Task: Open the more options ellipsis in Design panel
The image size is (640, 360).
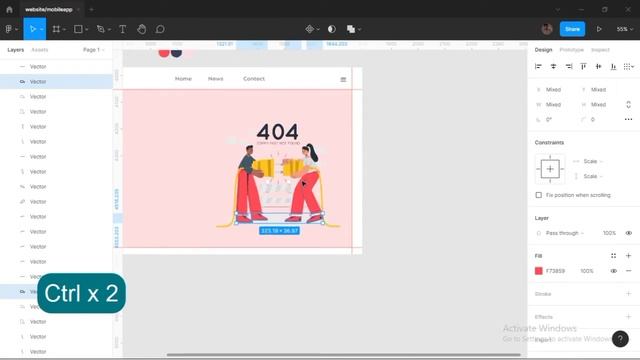Action: pos(628,119)
